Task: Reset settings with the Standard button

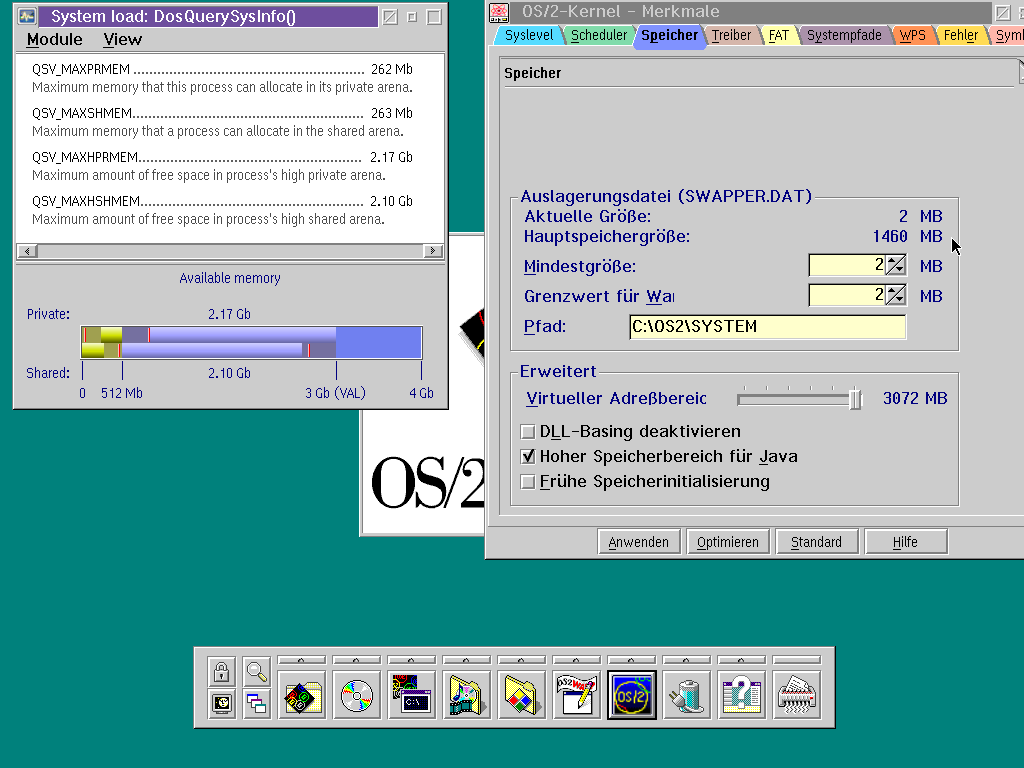Action: (816, 542)
